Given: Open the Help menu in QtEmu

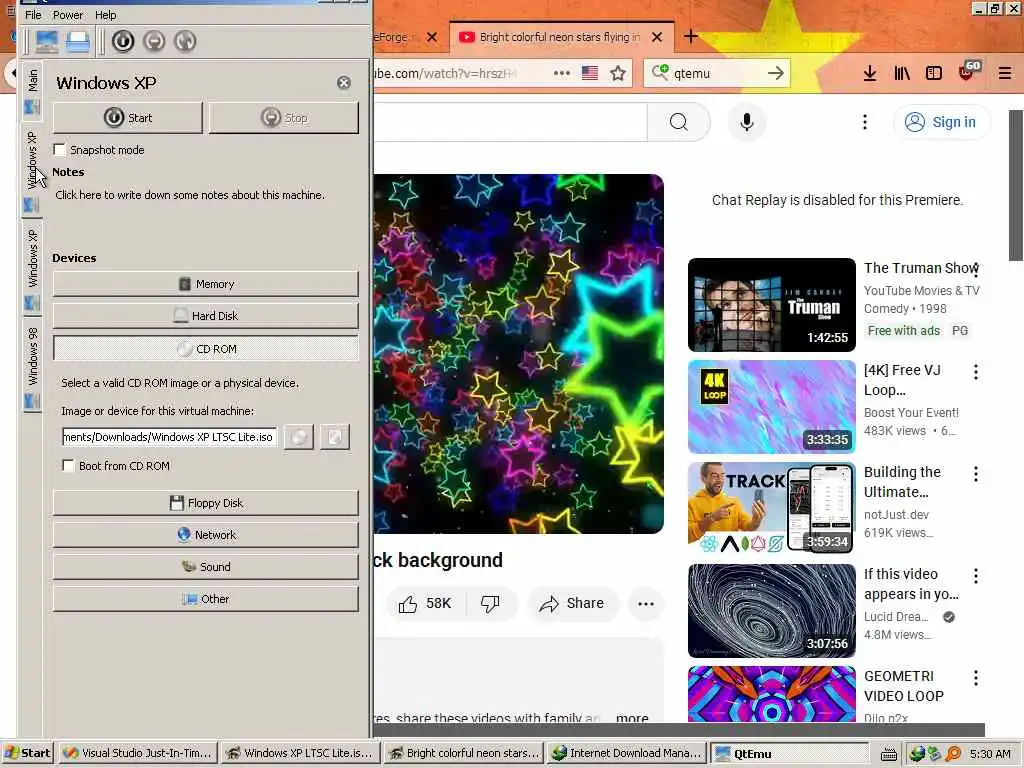Looking at the screenshot, I should pos(105,14).
